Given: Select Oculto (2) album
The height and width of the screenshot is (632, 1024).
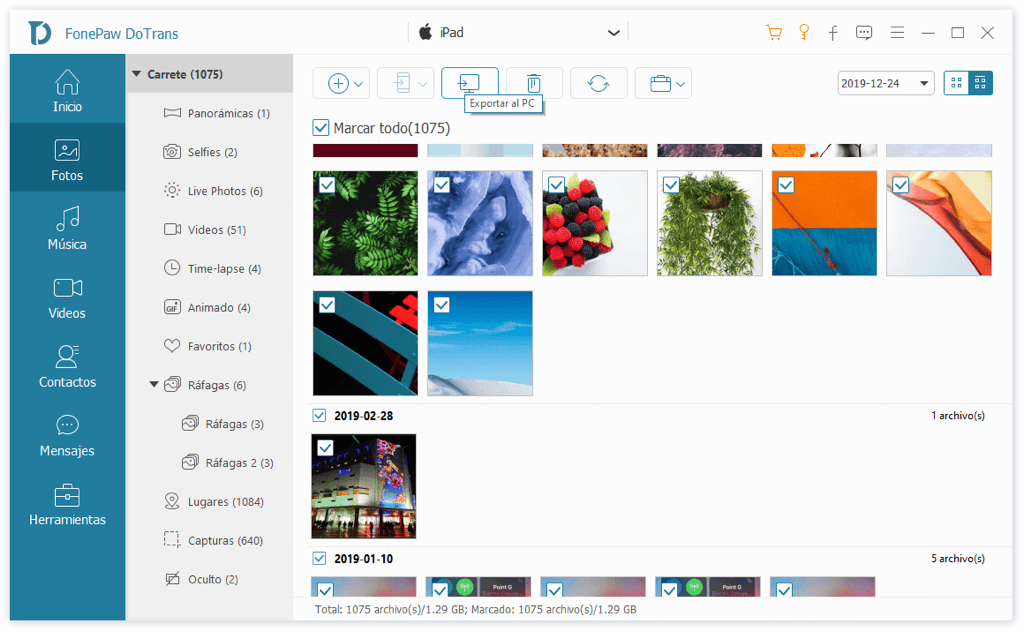Looking at the screenshot, I should [200, 579].
